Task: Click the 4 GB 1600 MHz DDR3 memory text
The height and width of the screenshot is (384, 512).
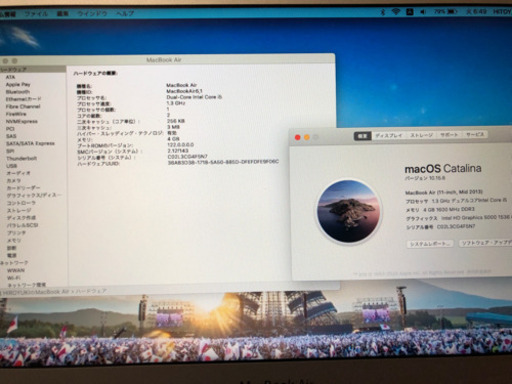Action: point(449,210)
